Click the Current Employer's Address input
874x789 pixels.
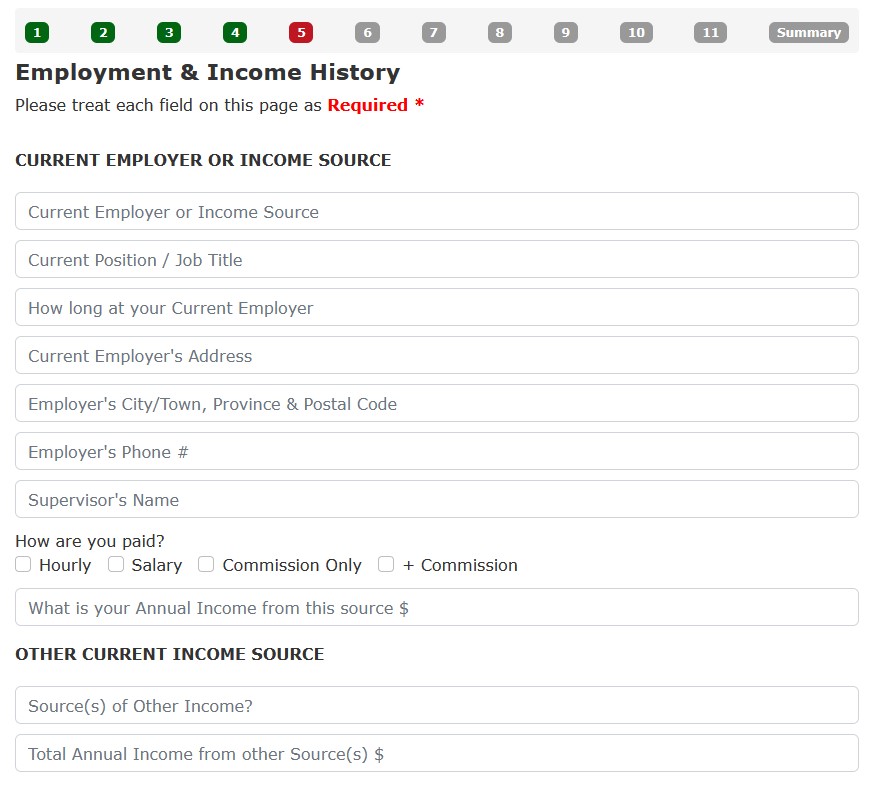point(437,356)
